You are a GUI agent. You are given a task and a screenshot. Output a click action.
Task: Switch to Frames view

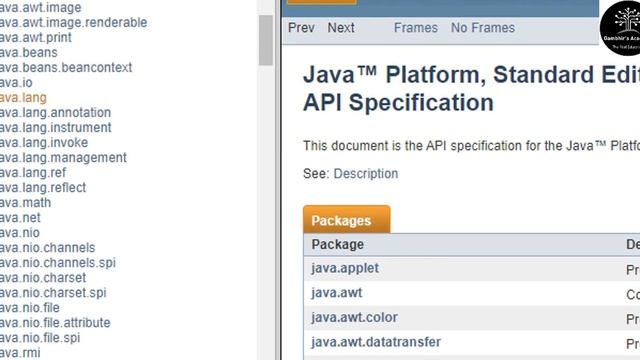click(416, 28)
